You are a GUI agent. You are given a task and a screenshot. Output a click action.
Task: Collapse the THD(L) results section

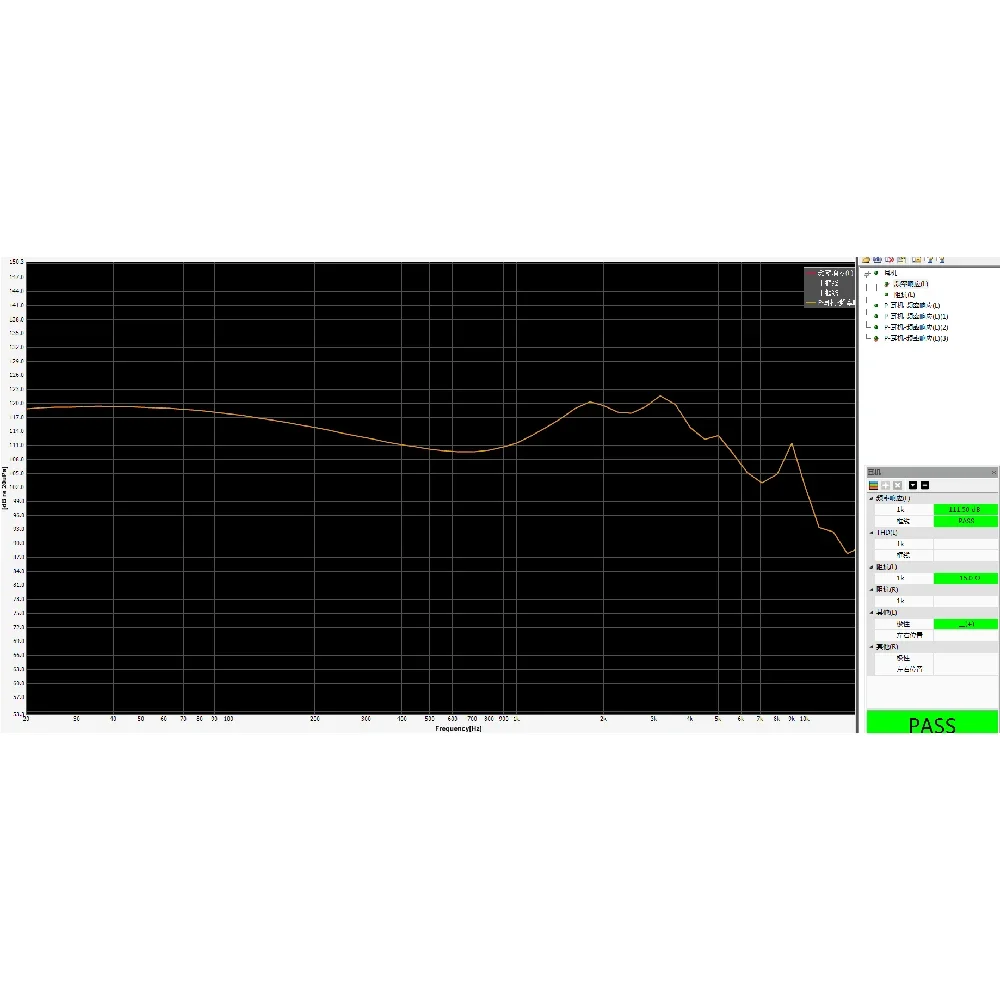pyautogui.click(x=872, y=533)
